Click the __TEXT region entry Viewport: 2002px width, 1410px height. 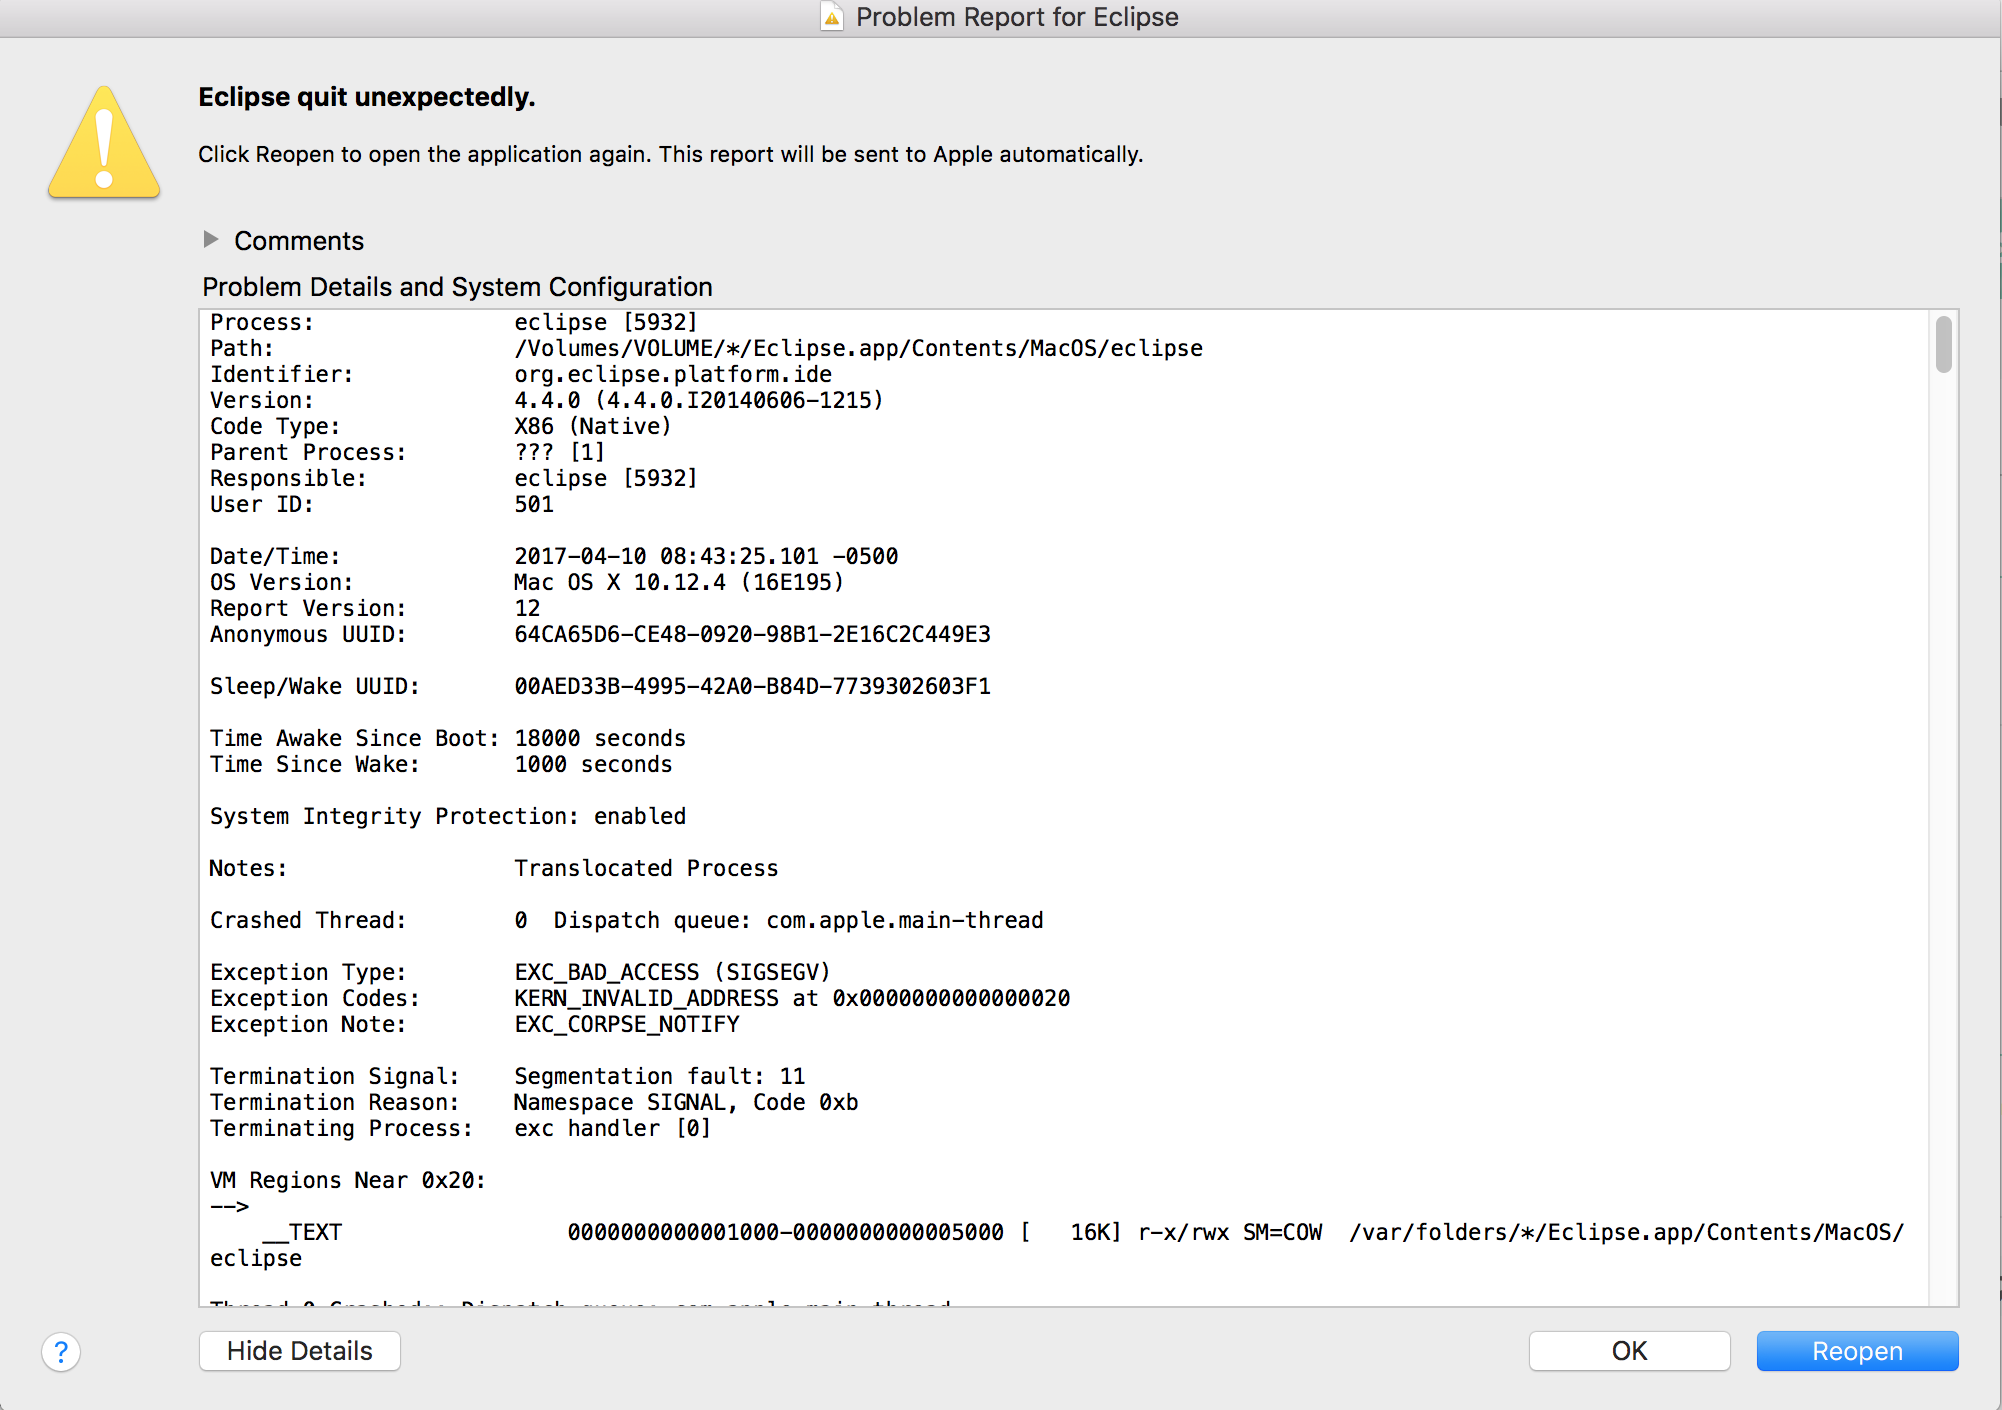[x=1057, y=1245]
